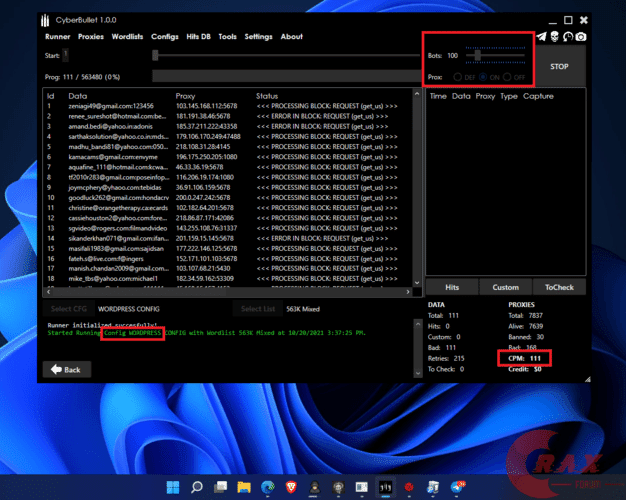
Task: Click the 'Retries: 215' stat
Action: pos(446,358)
